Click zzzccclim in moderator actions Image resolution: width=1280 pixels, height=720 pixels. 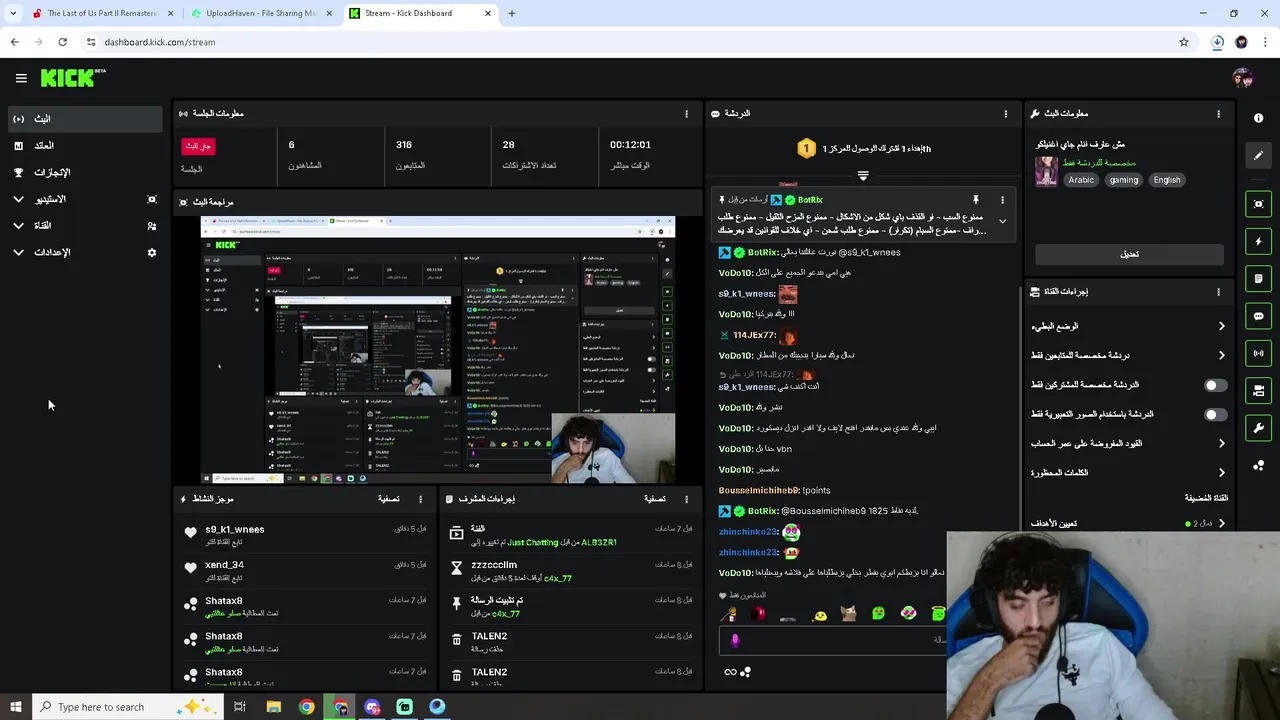click(494, 565)
